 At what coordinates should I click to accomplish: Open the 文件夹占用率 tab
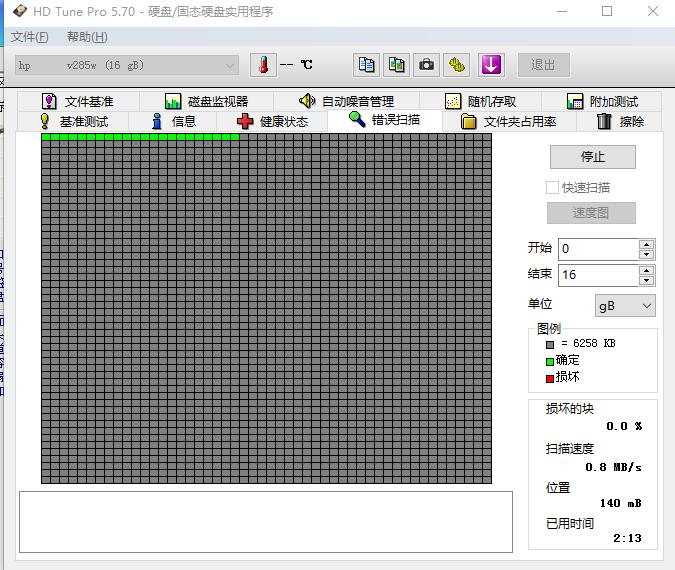click(509, 121)
